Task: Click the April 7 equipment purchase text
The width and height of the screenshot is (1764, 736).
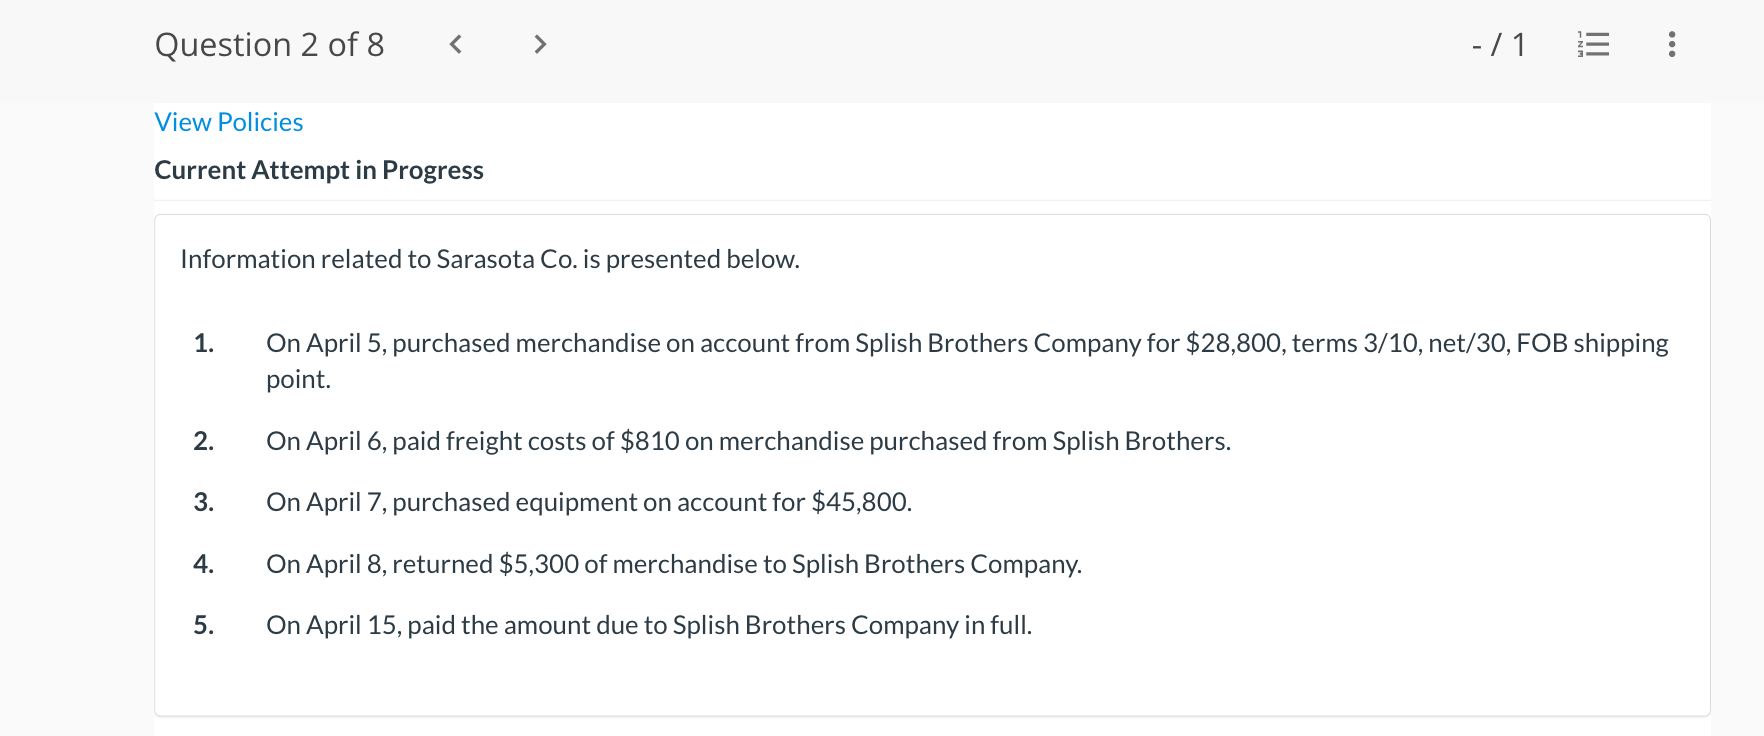Action: (x=589, y=502)
